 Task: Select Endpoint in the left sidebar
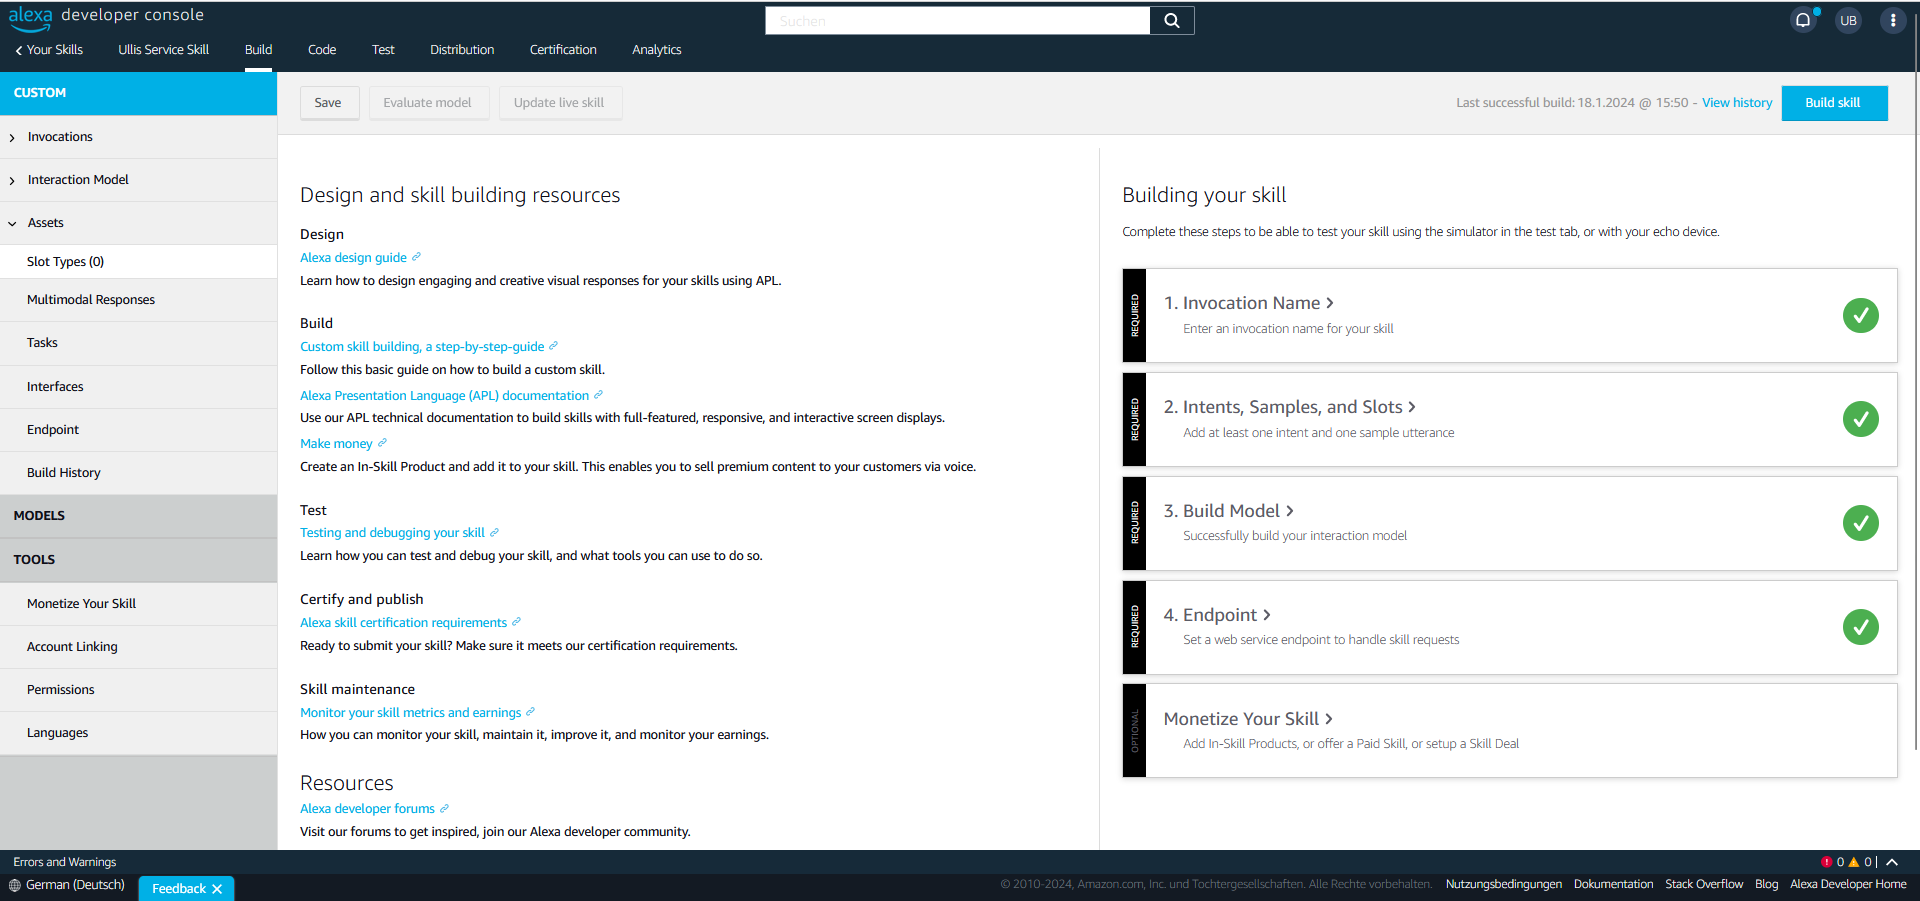(x=138, y=430)
